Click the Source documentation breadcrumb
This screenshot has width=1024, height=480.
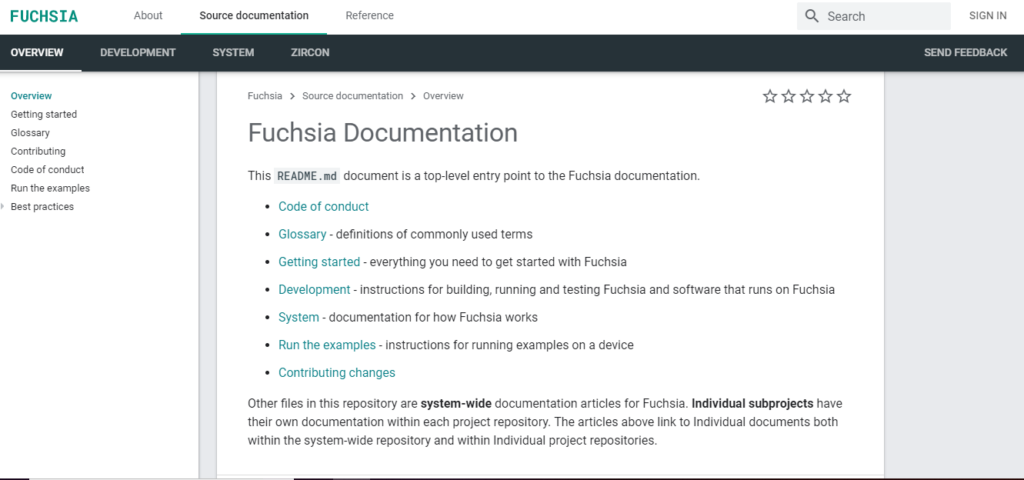click(352, 96)
